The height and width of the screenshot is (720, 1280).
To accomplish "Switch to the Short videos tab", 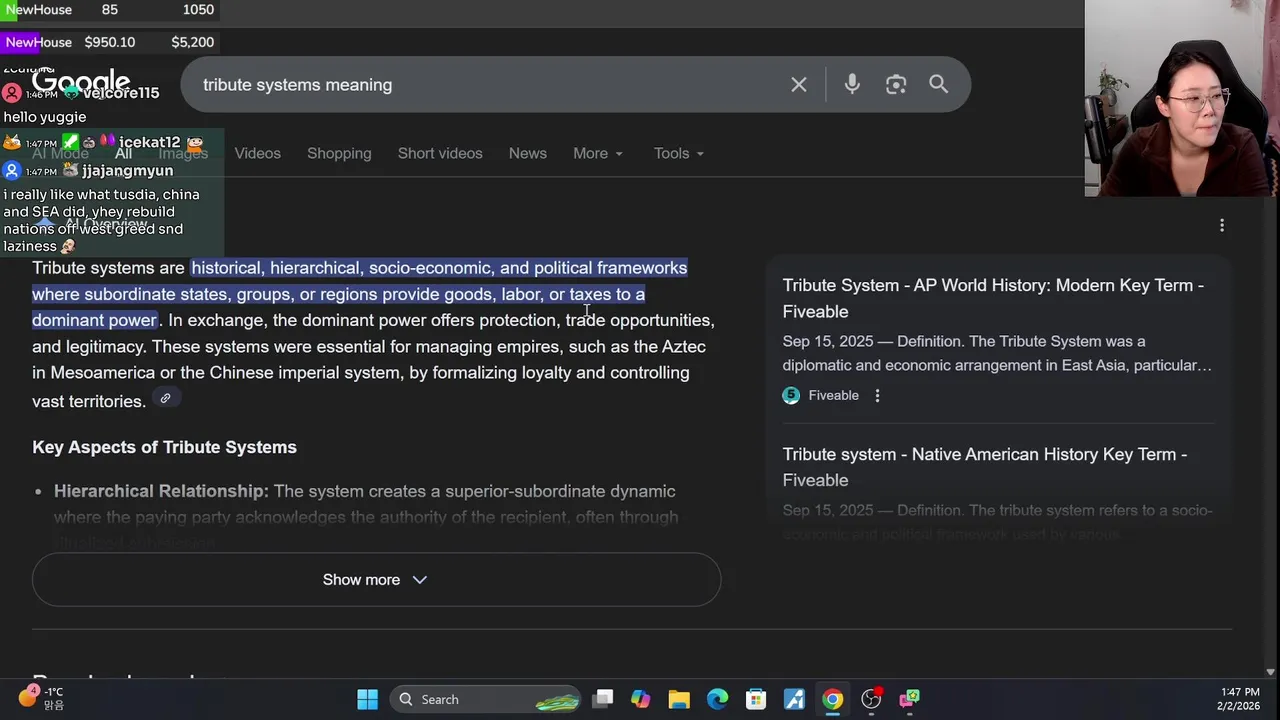I will 440,153.
